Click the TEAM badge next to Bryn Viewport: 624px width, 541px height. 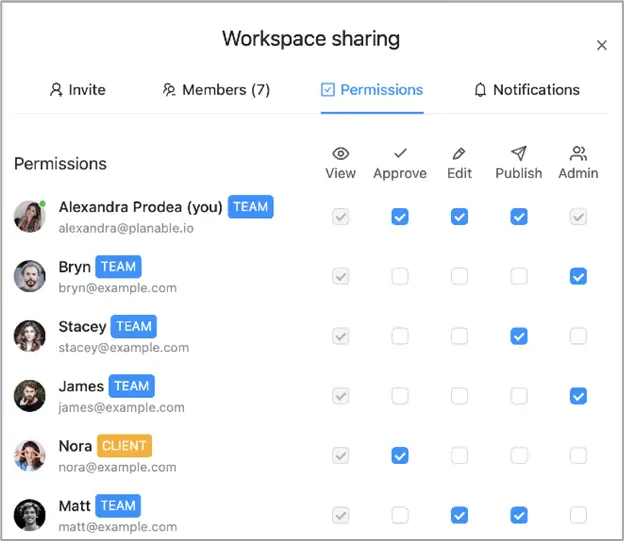click(x=118, y=266)
